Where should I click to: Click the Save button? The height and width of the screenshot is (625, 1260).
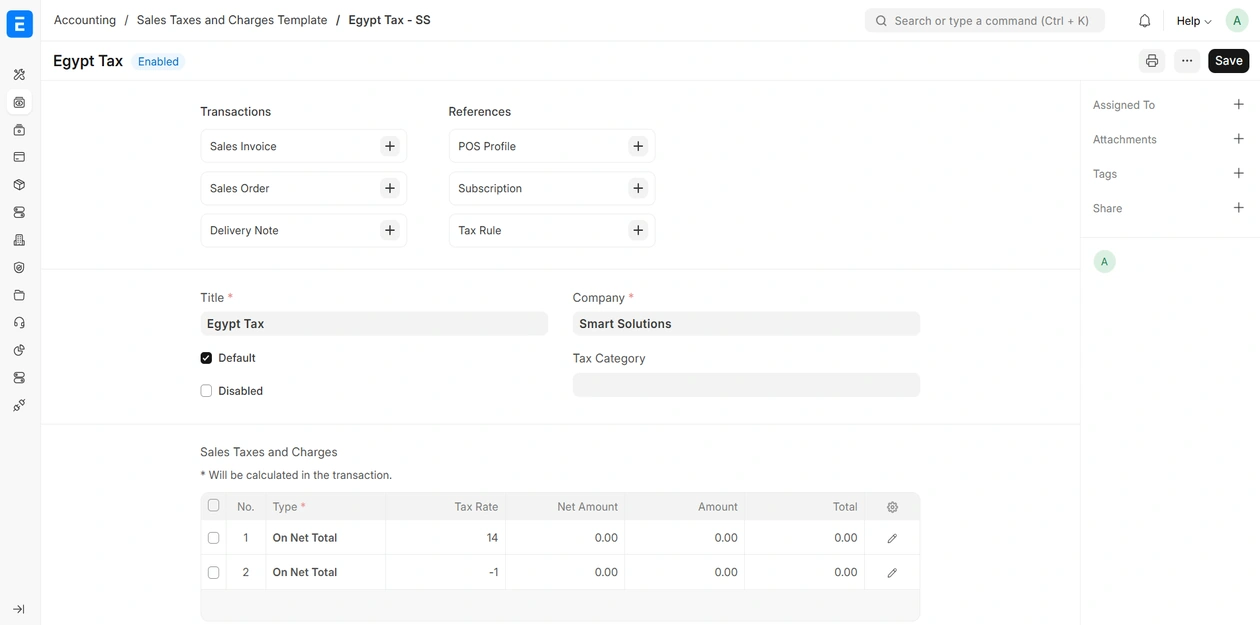click(x=1228, y=61)
